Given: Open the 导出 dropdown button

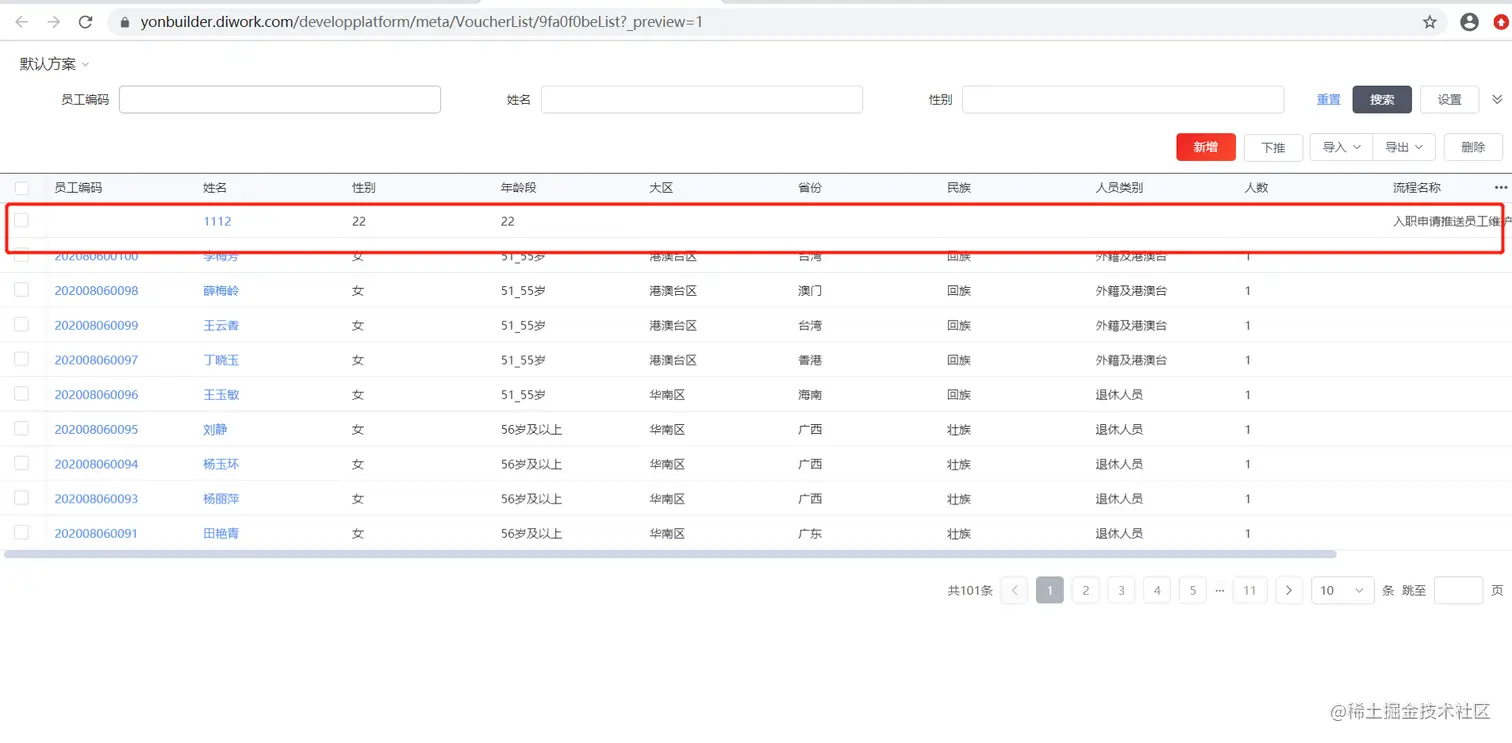Looking at the screenshot, I should click(x=1404, y=147).
